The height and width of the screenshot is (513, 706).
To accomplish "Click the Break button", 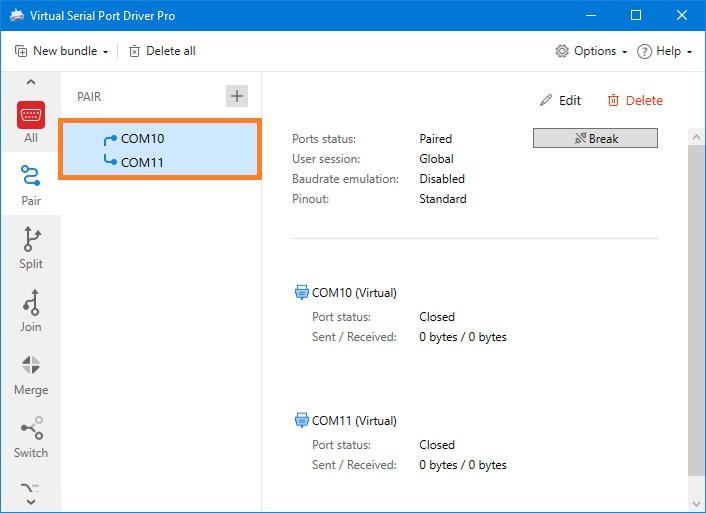I will pyautogui.click(x=595, y=138).
